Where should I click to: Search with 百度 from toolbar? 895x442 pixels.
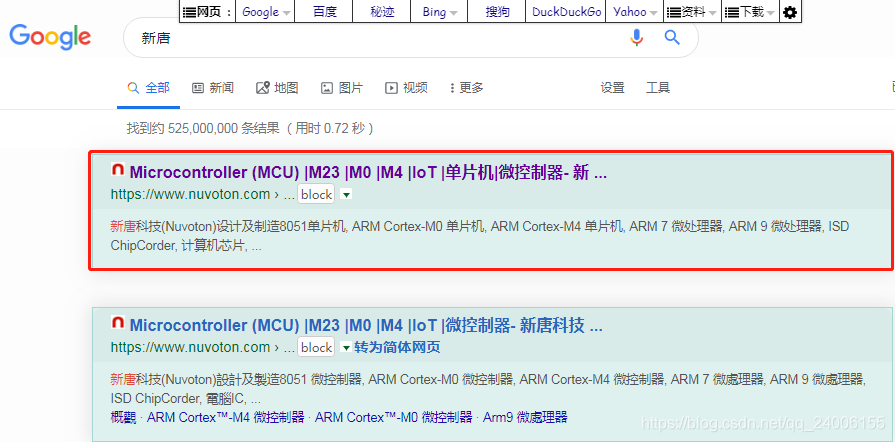(324, 12)
